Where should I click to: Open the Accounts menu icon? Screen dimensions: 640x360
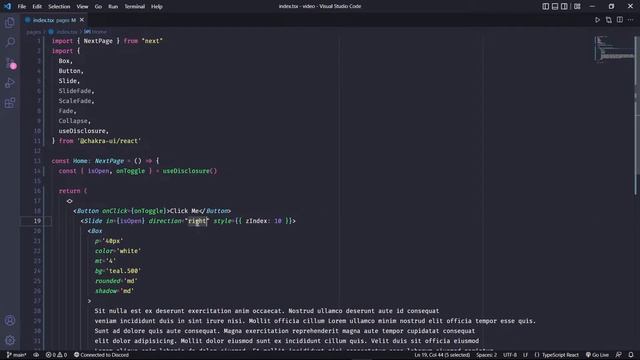click(x=10, y=320)
